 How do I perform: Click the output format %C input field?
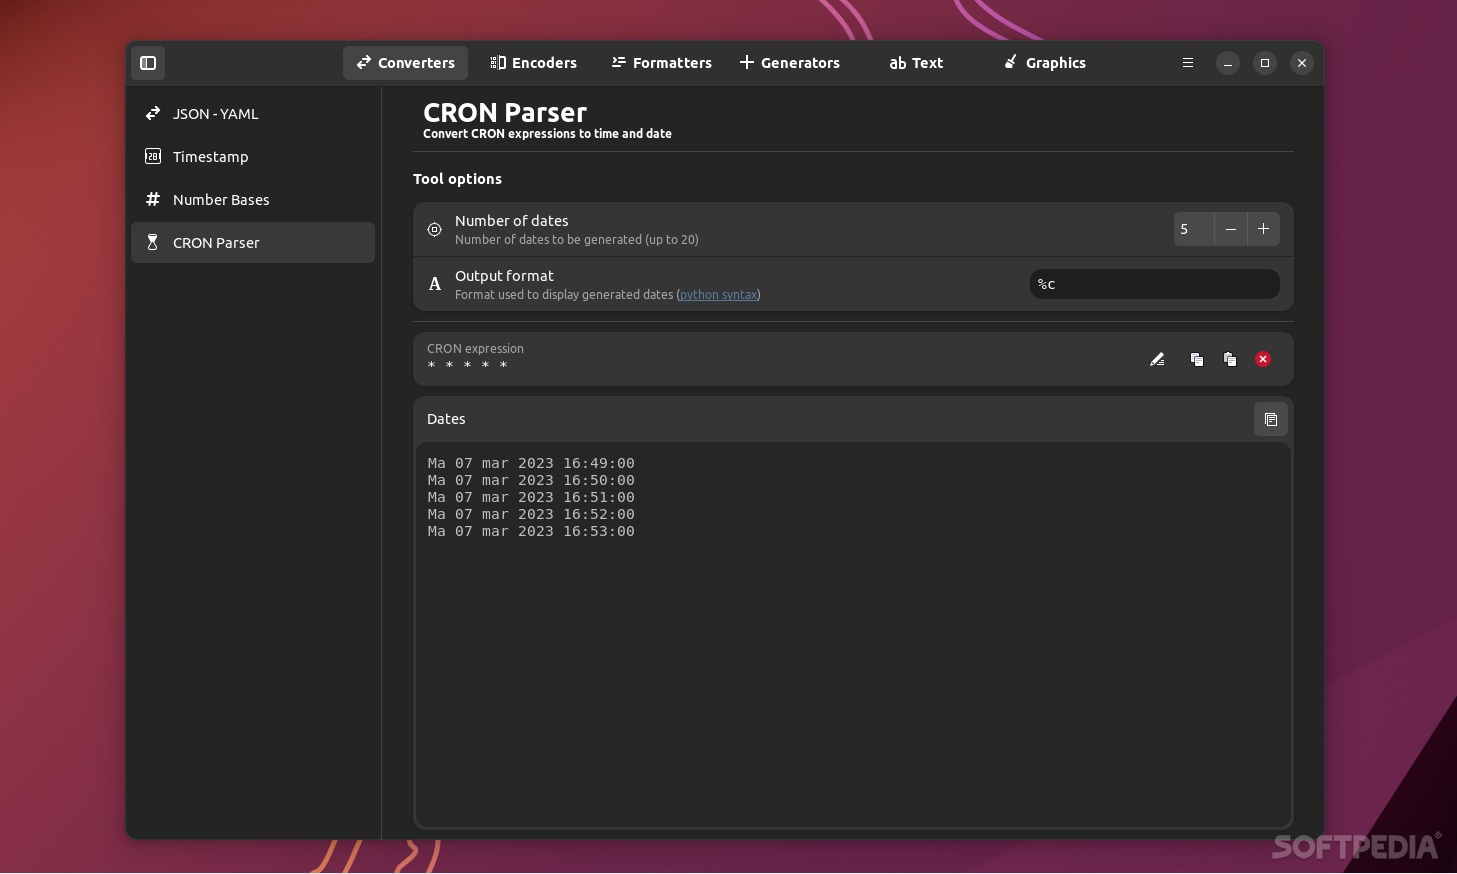pyautogui.click(x=1154, y=284)
